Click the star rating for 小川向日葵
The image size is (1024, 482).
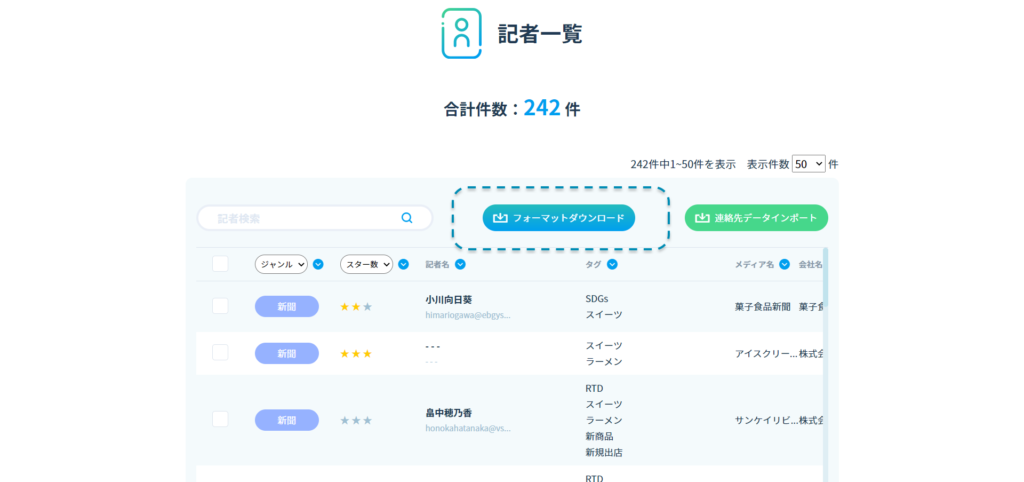coord(356,307)
